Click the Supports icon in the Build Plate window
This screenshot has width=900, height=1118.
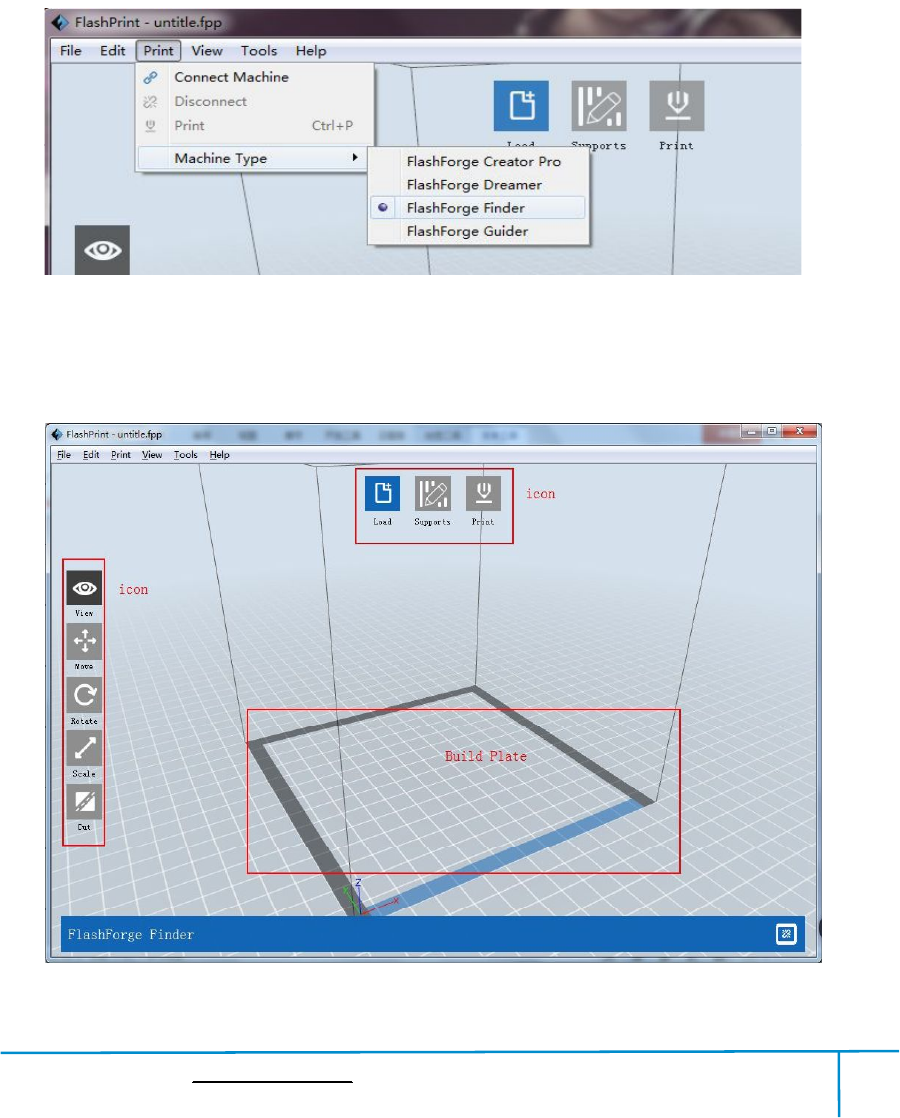pos(433,493)
